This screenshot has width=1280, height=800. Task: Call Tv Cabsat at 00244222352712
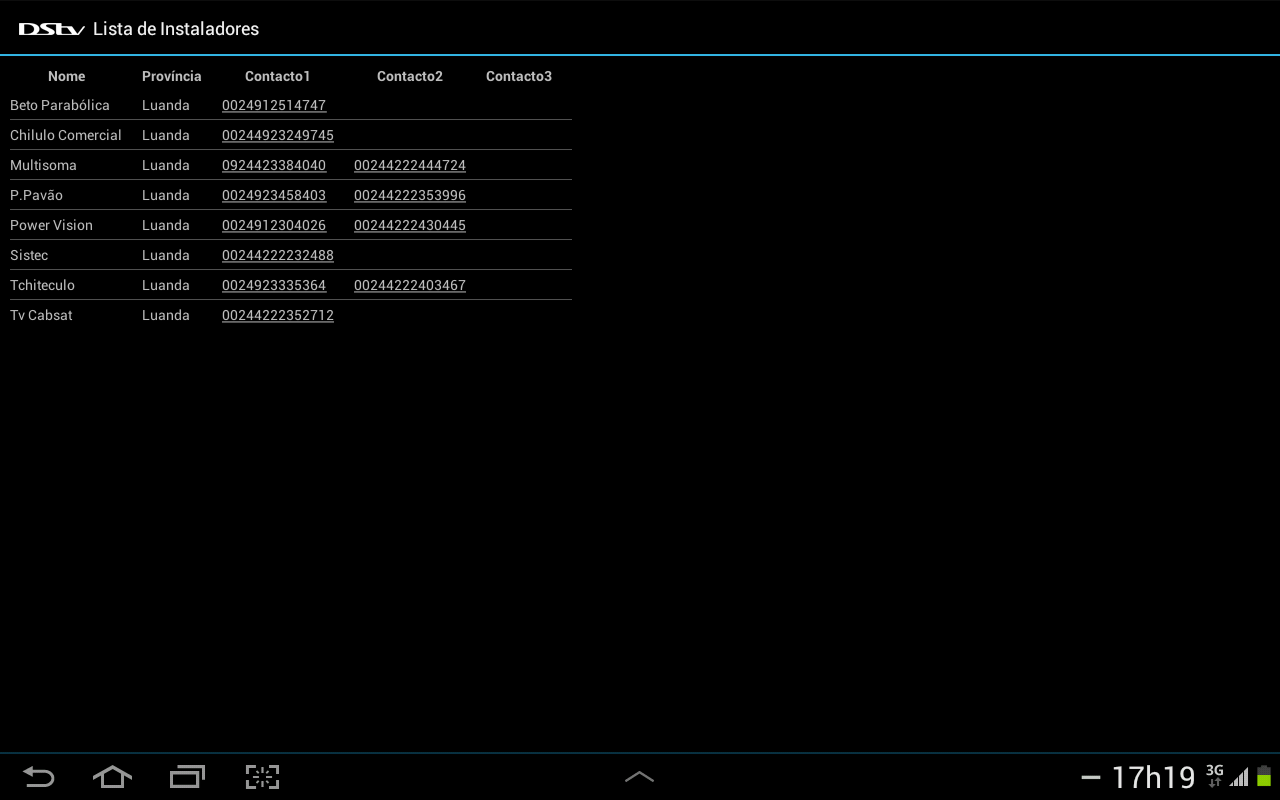pyautogui.click(x=278, y=315)
